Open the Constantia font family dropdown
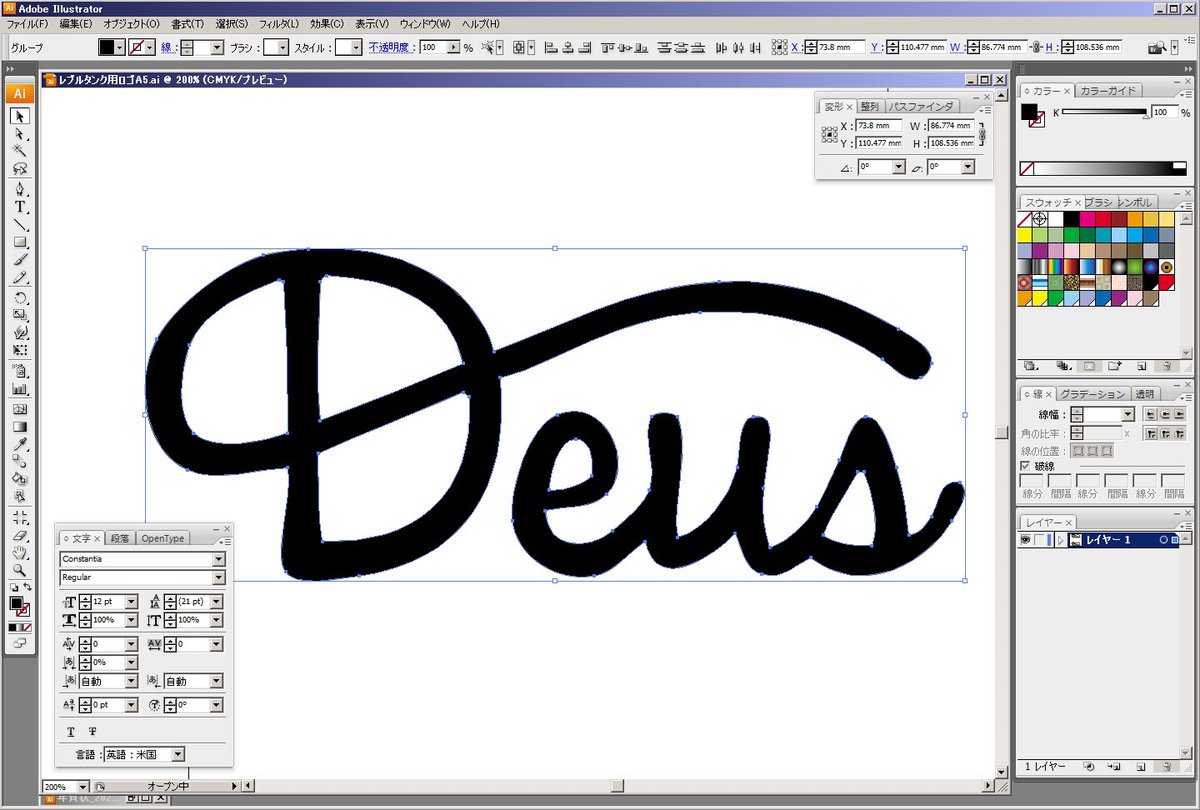This screenshot has width=1200, height=810. pos(218,559)
